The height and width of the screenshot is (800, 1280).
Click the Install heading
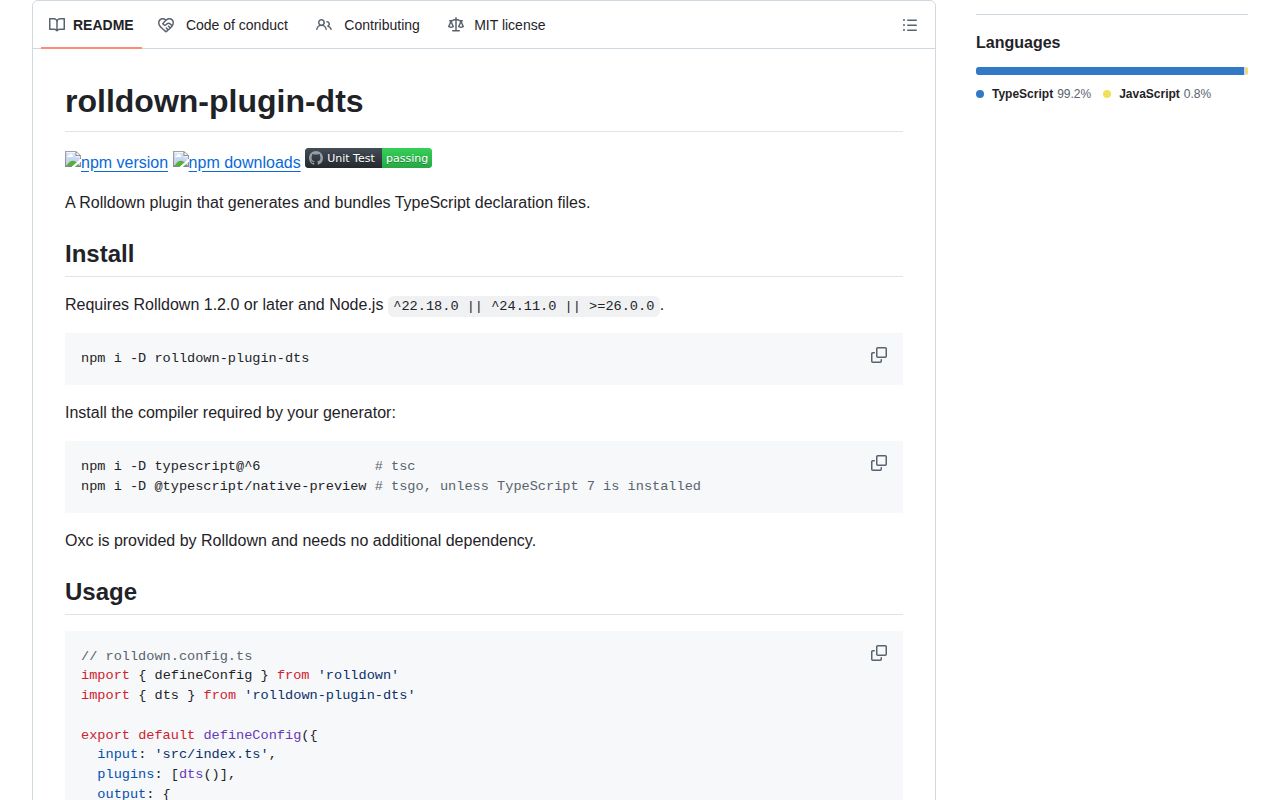pos(99,254)
